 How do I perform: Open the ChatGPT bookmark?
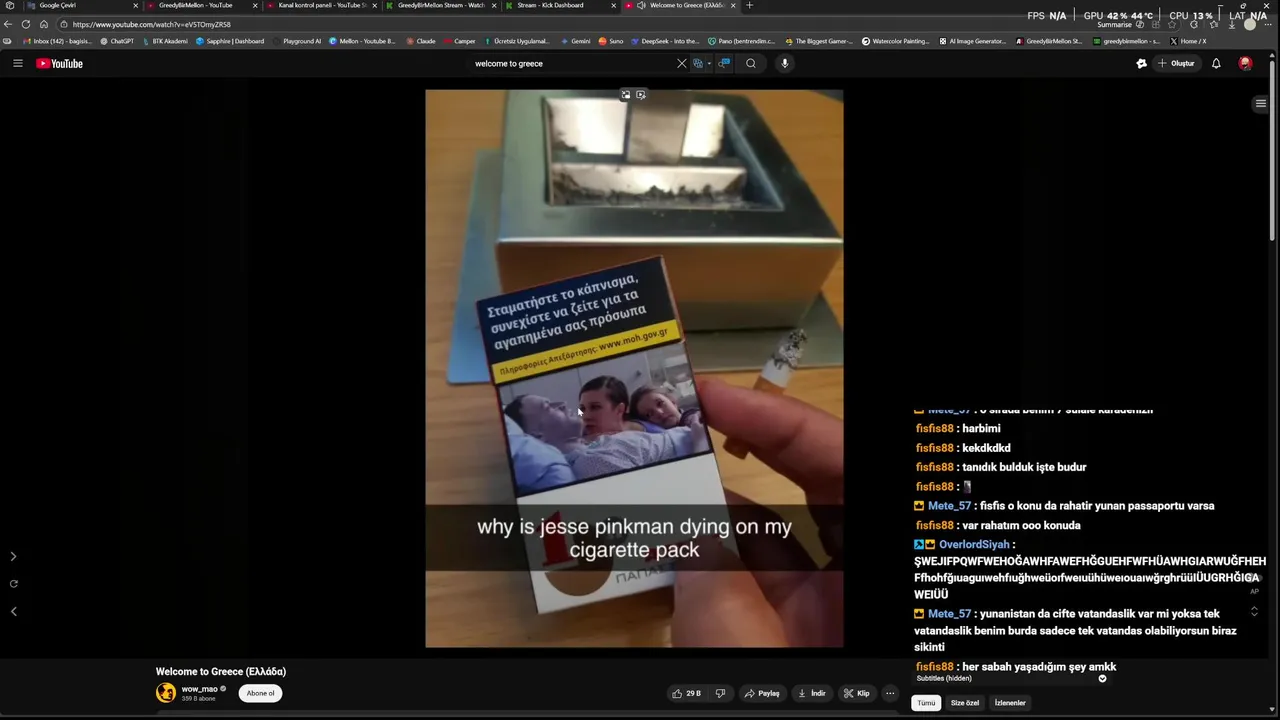point(117,41)
